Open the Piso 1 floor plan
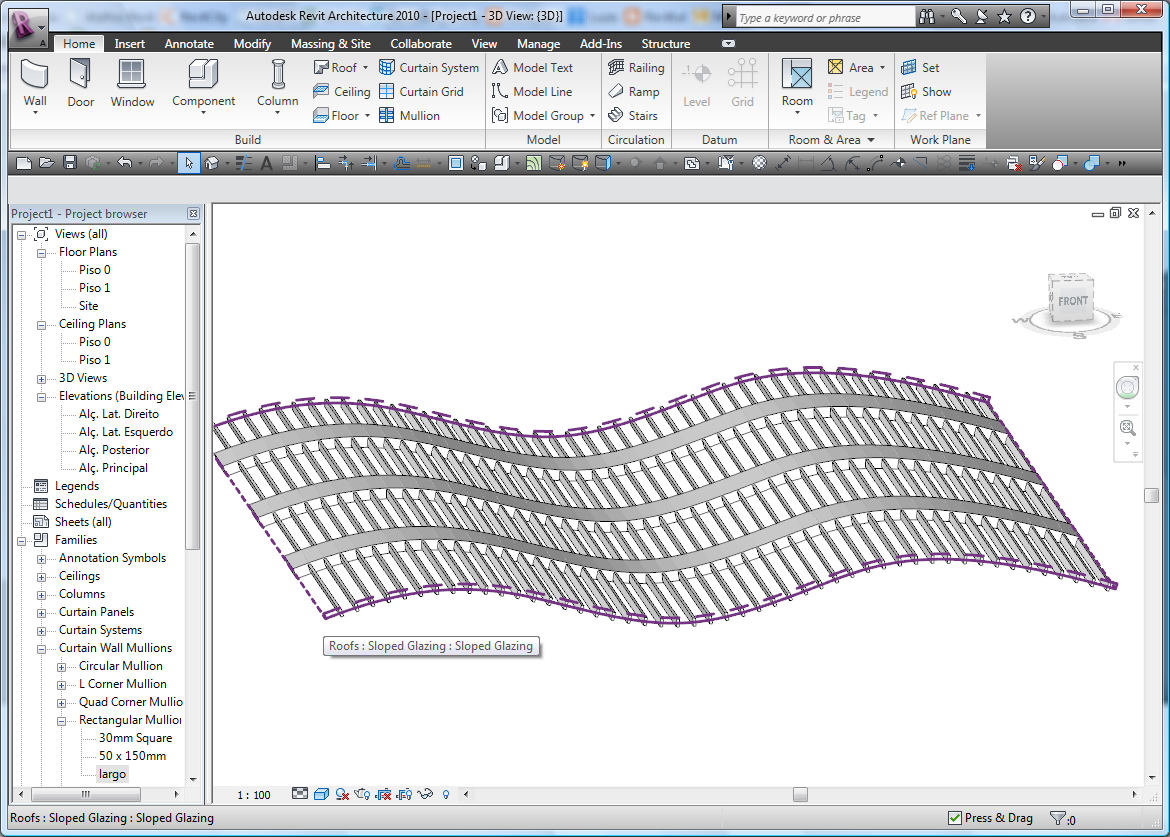This screenshot has width=1170, height=837. [x=95, y=288]
